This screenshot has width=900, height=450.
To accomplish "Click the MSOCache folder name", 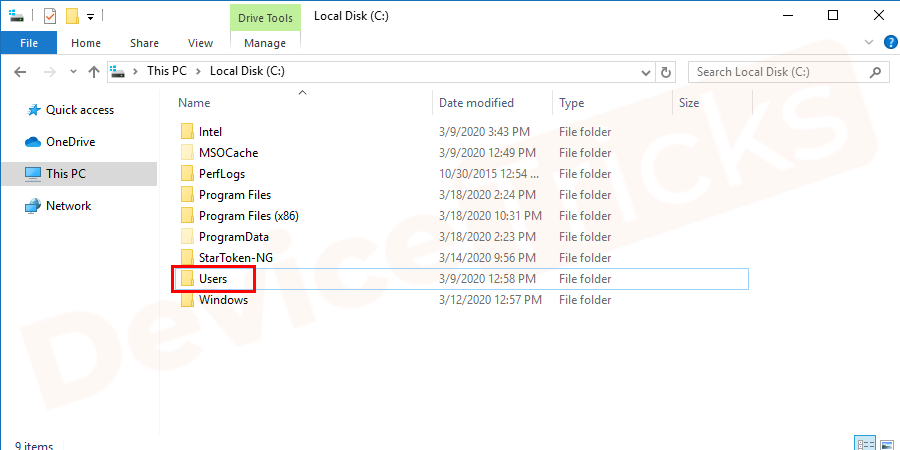I will [x=228, y=153].
